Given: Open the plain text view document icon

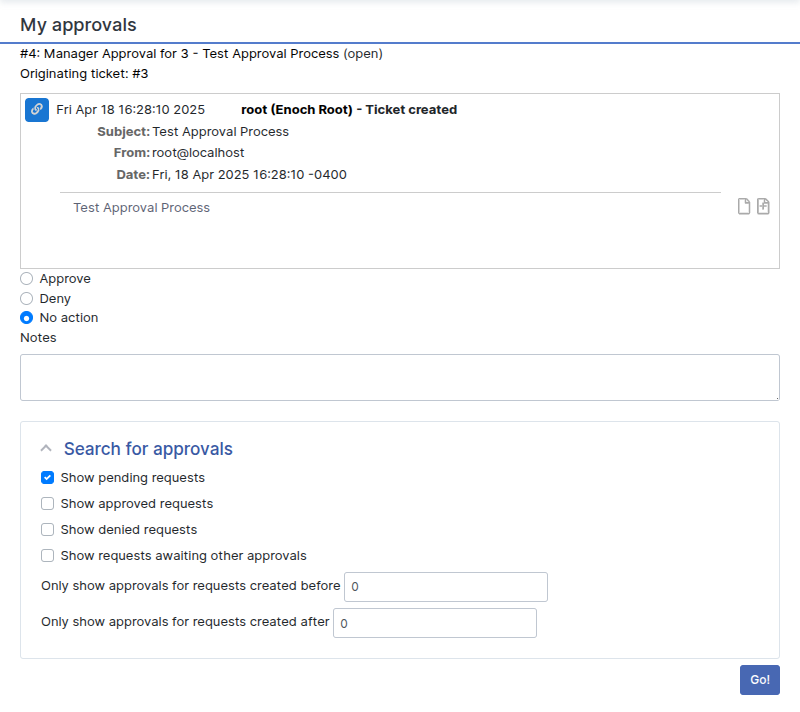Looking at the screenshot, I should click(743, 205).
